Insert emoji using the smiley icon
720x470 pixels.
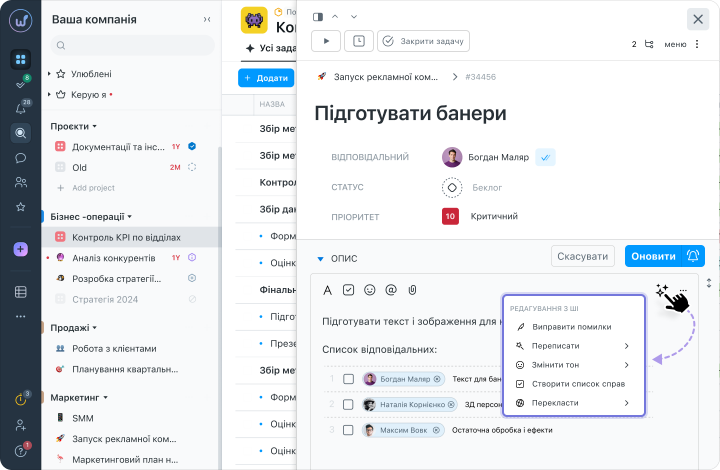pyautogui.click(x=370, y=290)
